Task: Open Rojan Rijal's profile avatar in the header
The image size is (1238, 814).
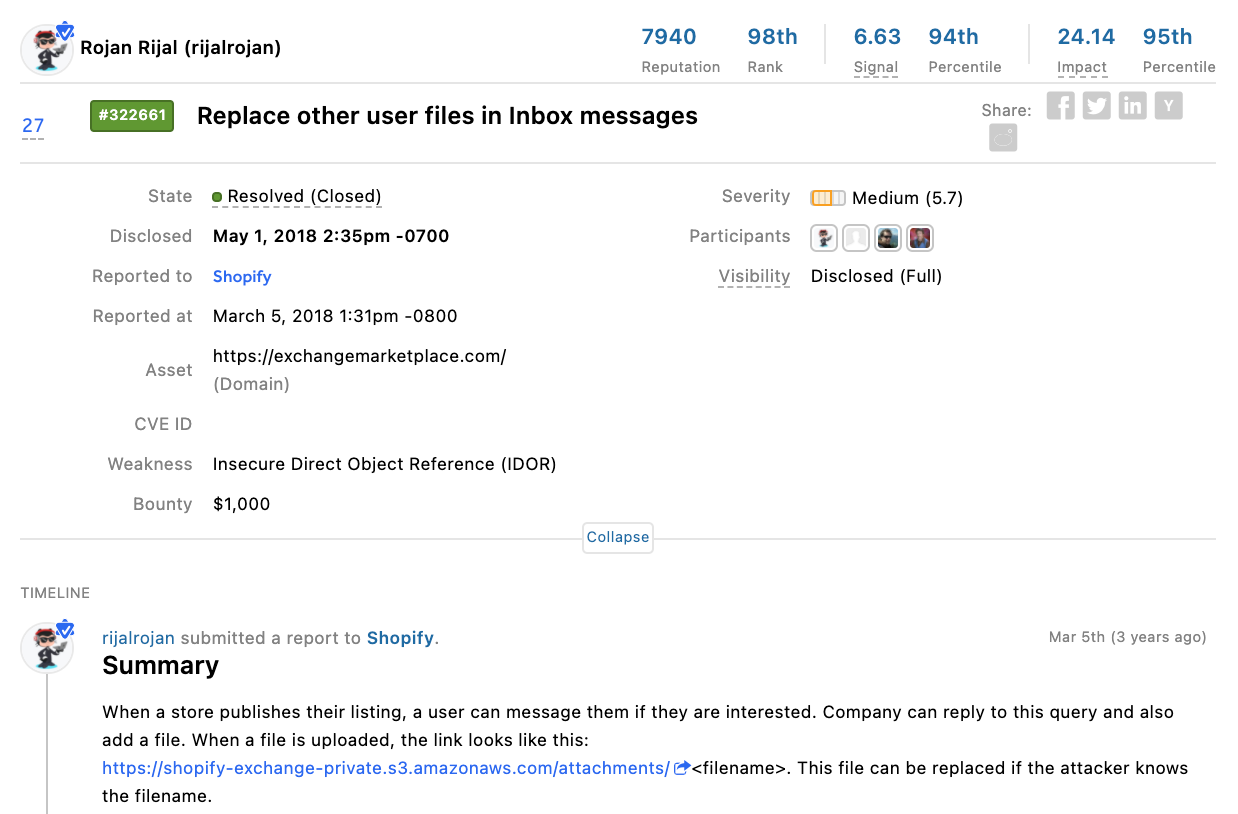Action: click(46, 48)
